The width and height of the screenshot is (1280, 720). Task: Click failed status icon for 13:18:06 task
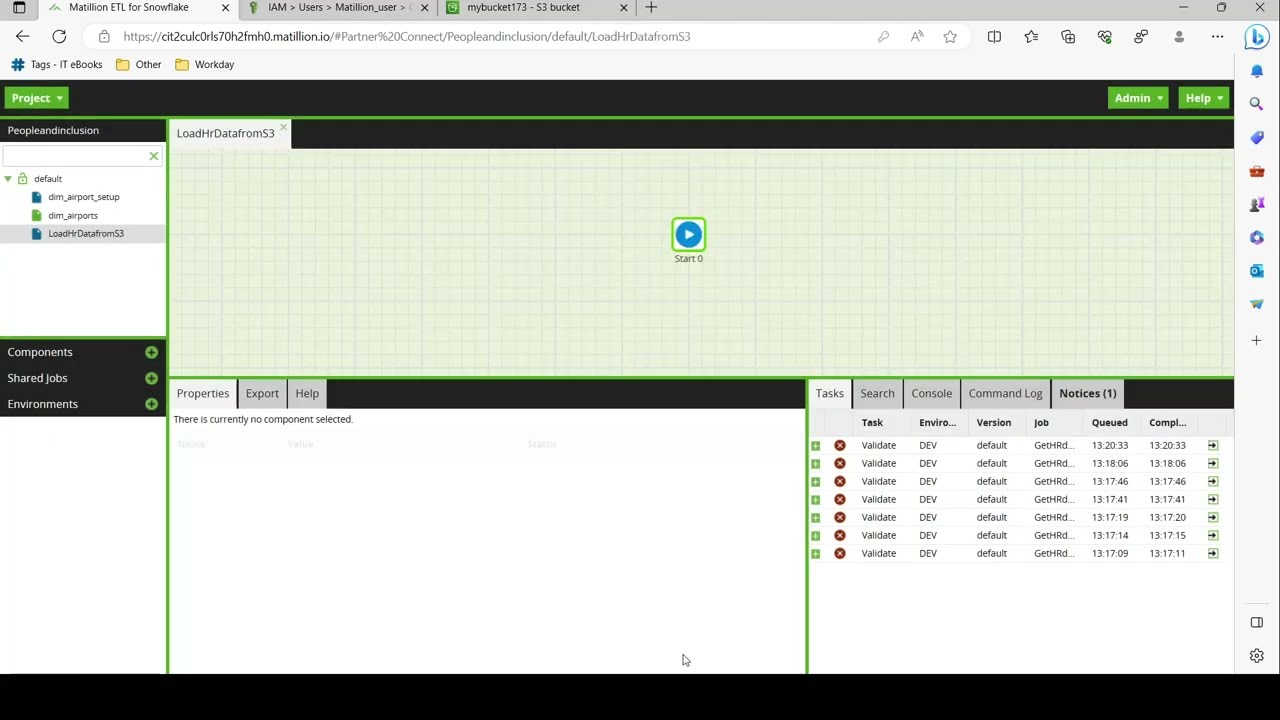pyautogui.click(x=840, y=464)
